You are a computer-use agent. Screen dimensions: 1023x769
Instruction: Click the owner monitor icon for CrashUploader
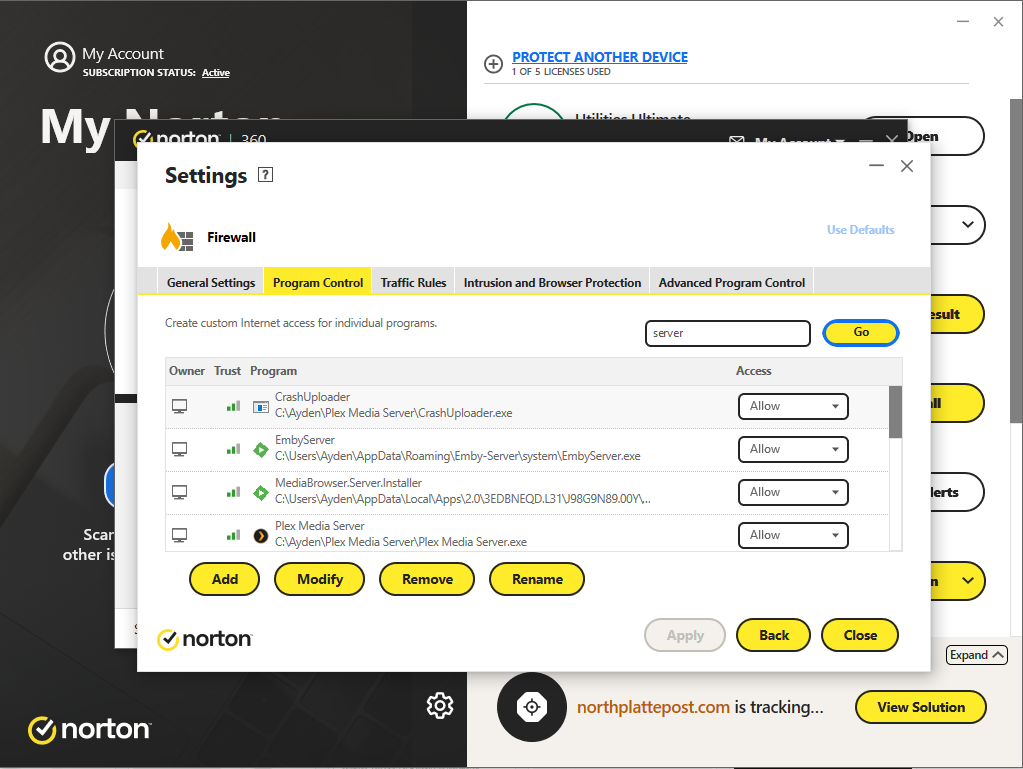pyautogui.click(x=179, y=406)
